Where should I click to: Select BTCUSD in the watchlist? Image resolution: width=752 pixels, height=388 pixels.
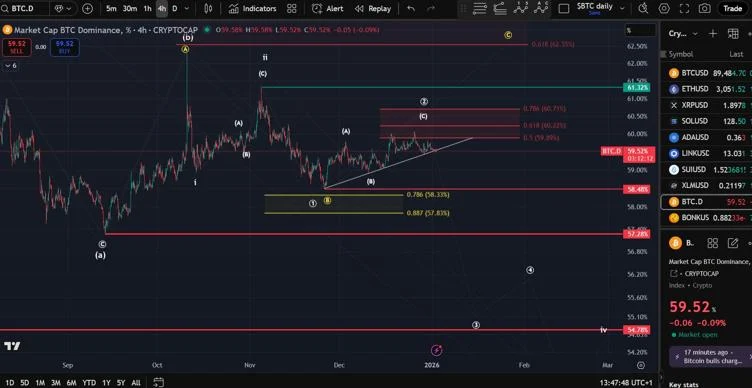tap(706, 73)
